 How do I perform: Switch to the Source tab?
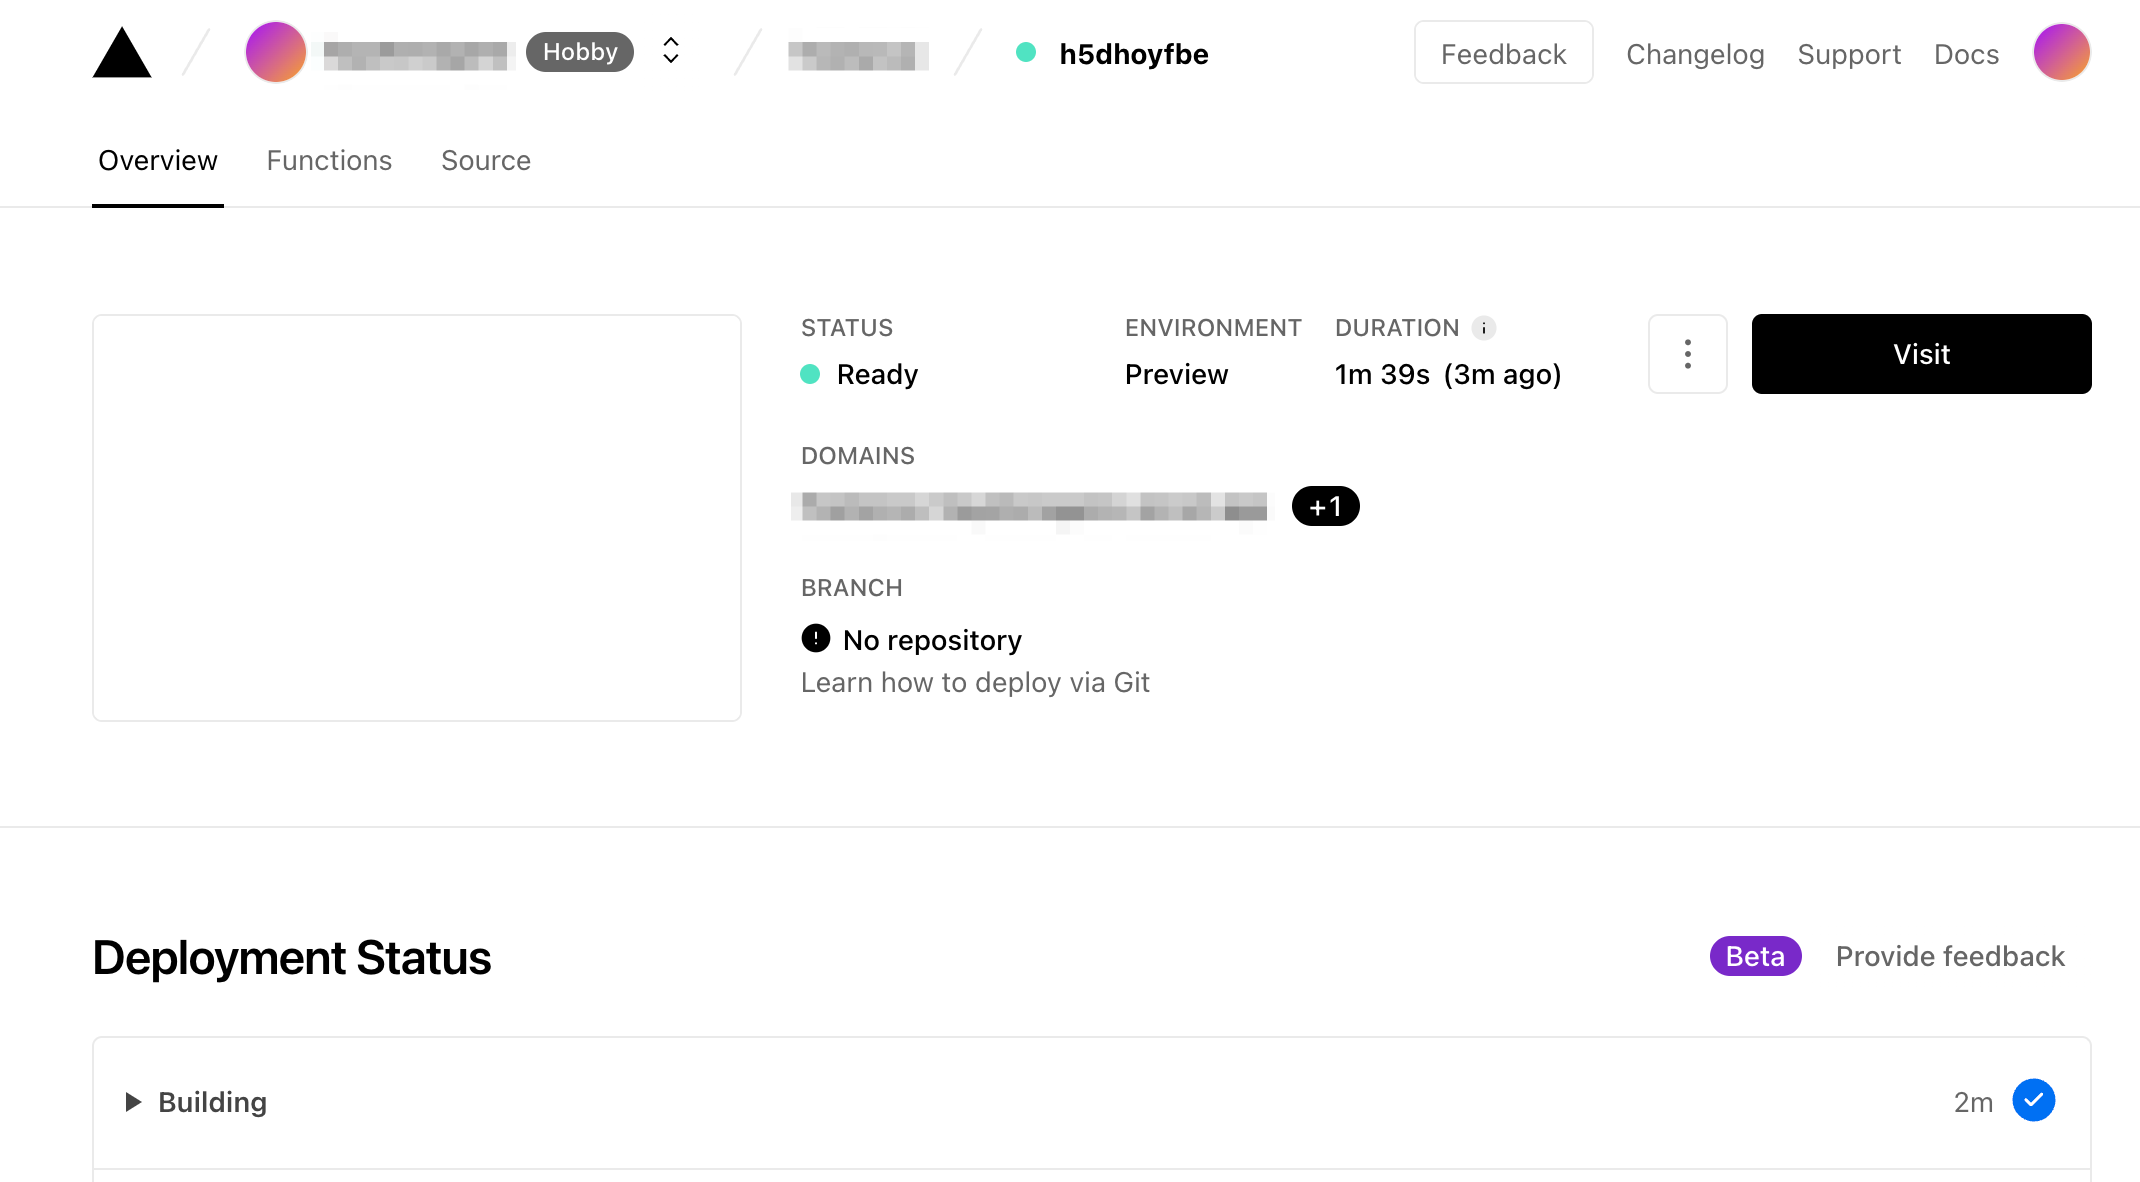point(486,161)
